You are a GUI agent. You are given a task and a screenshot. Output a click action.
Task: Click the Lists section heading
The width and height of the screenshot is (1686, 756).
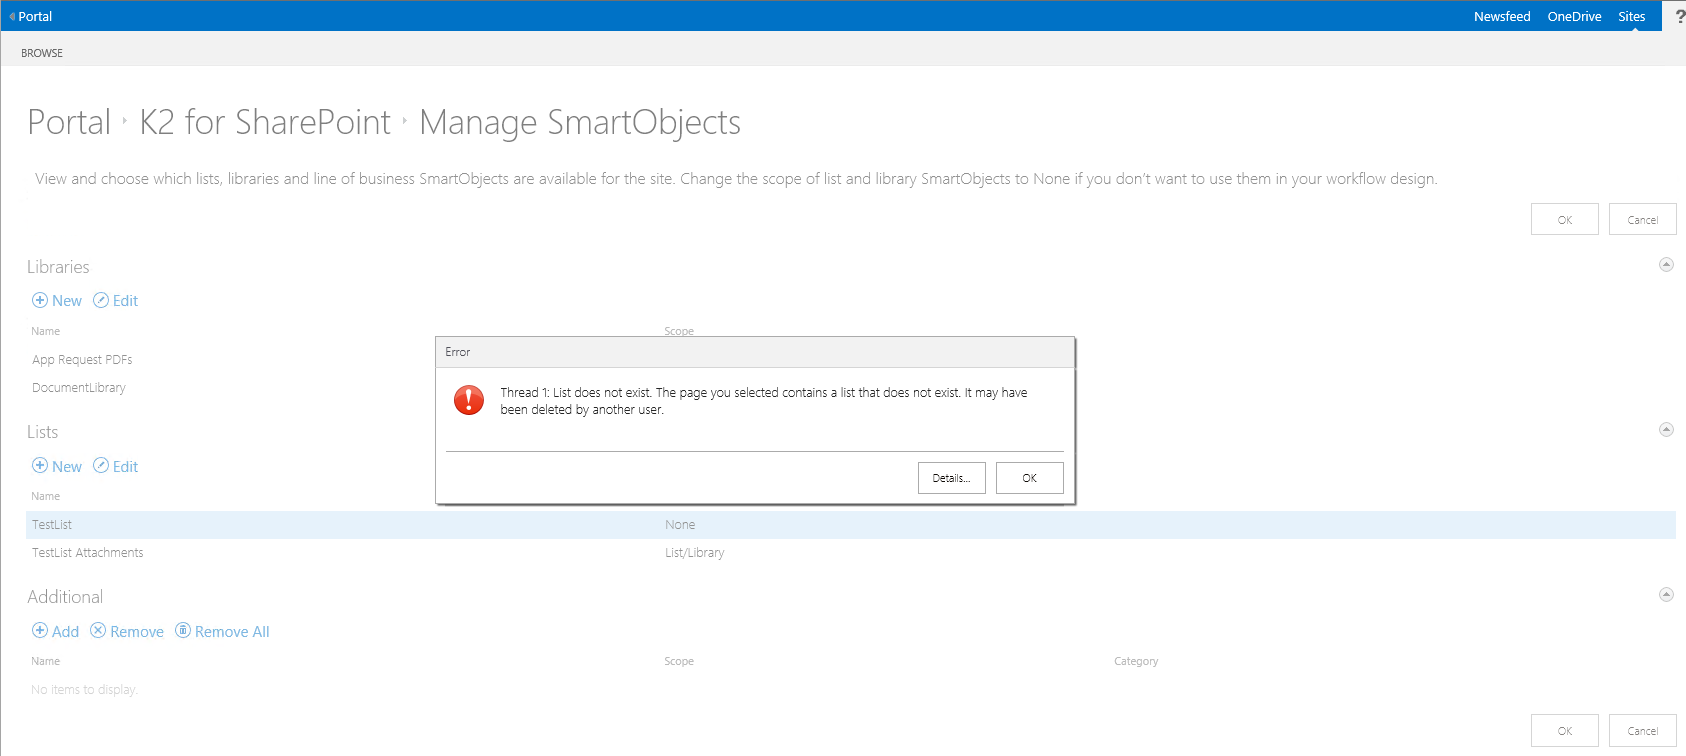click(x=42, y=432)
